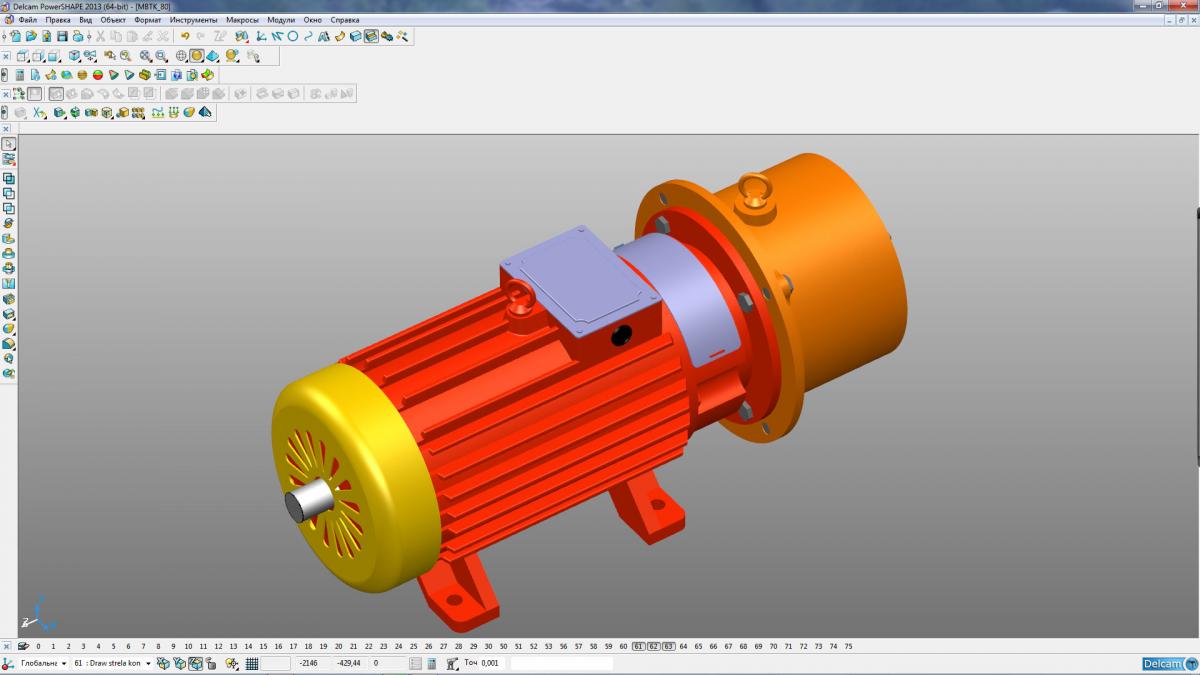This screenshot has height=675, width=1200.
Task: Open the '61 : Draw strela kon' level dropdown
Action: tap(148, 663)
